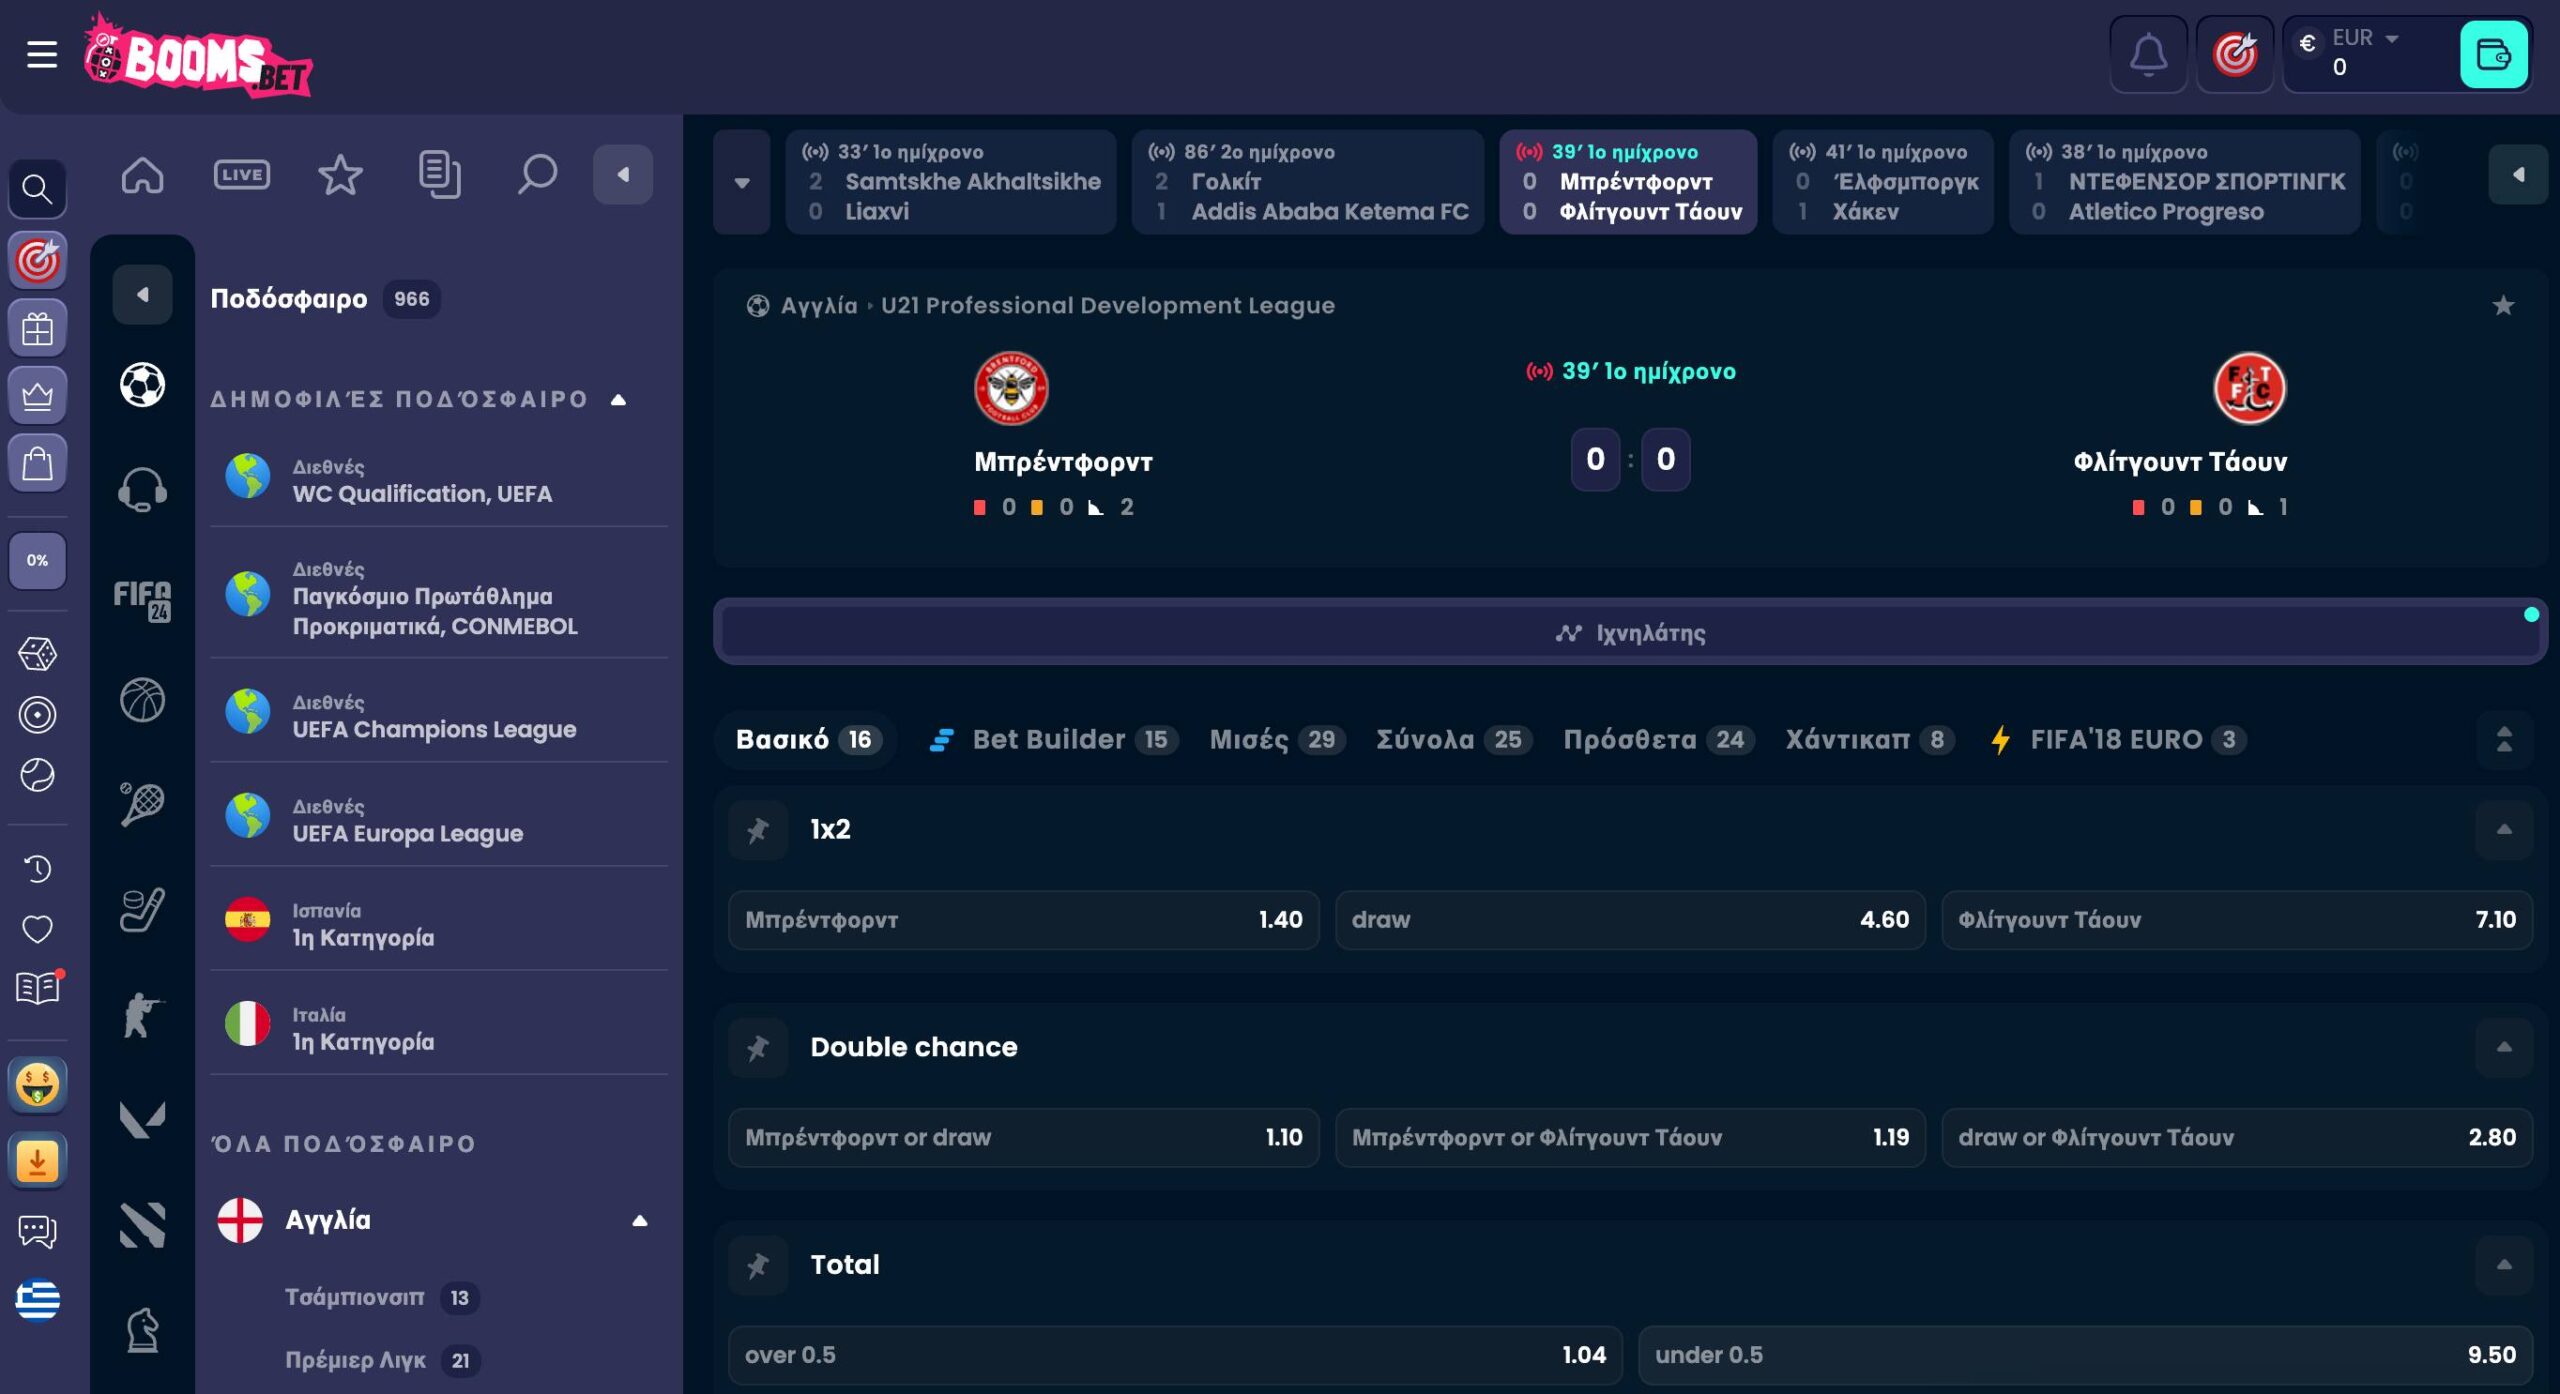Open the Samtskhe Akhaltsikhe live match card
The height and width of the screenshot is (1394, 2560).
(x=950, y=182)
